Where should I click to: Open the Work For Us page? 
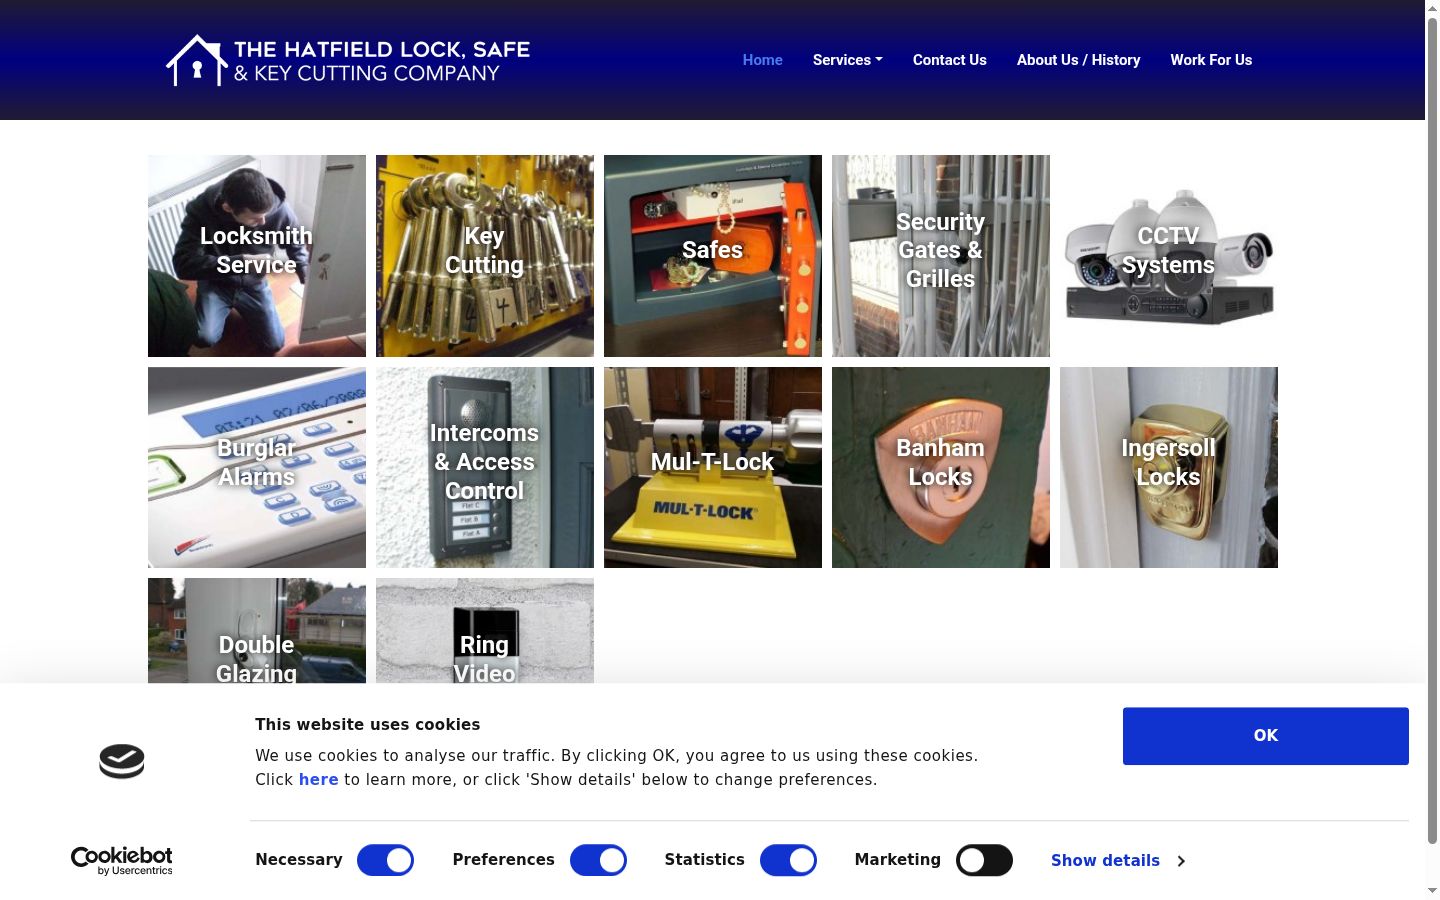pos(1211,60)
